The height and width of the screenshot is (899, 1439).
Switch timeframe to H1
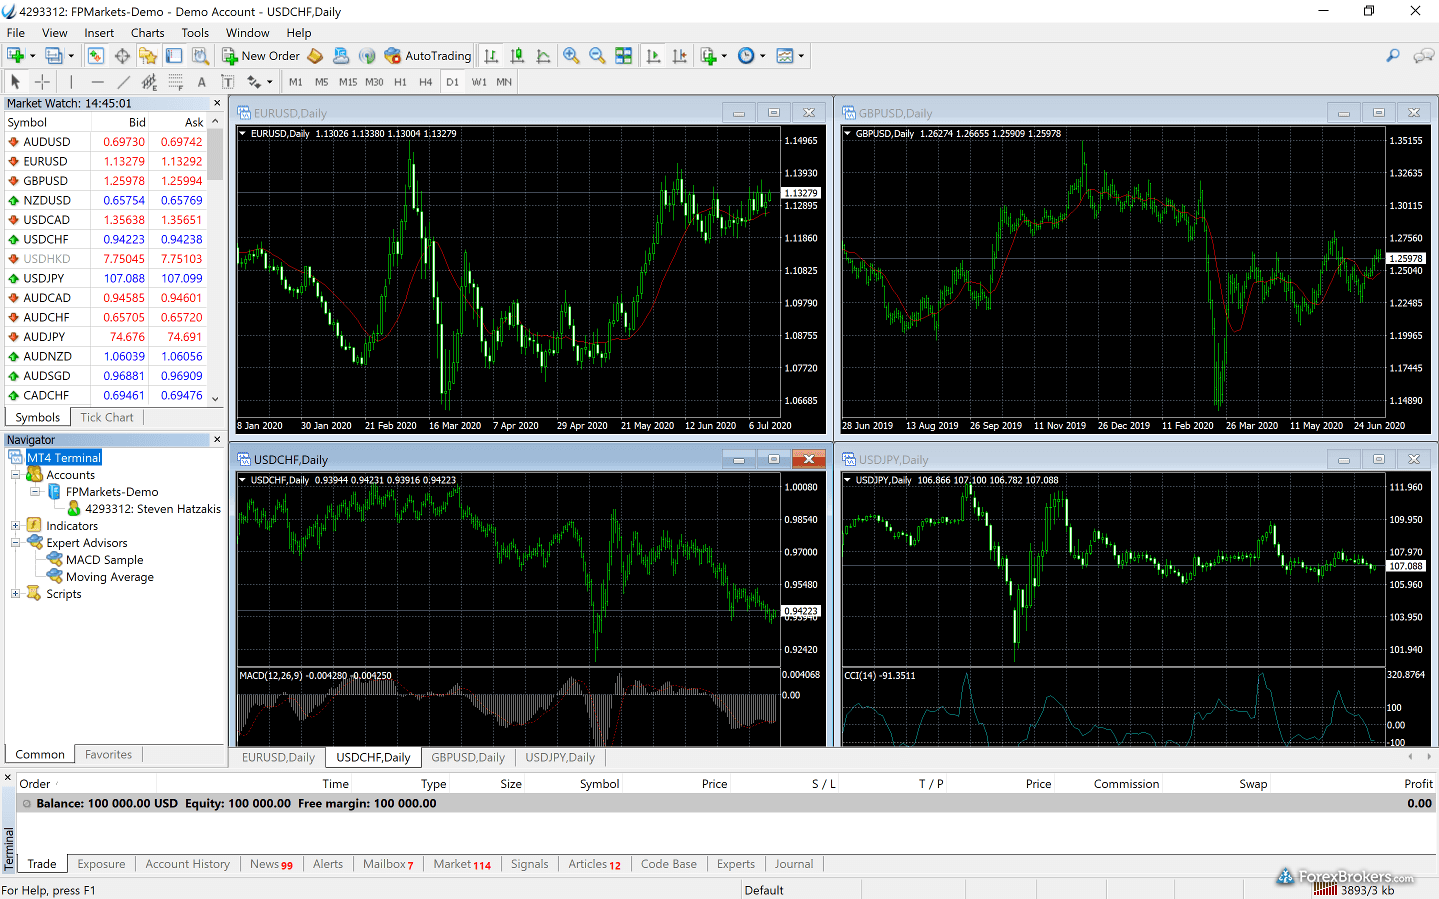(400, 82)
